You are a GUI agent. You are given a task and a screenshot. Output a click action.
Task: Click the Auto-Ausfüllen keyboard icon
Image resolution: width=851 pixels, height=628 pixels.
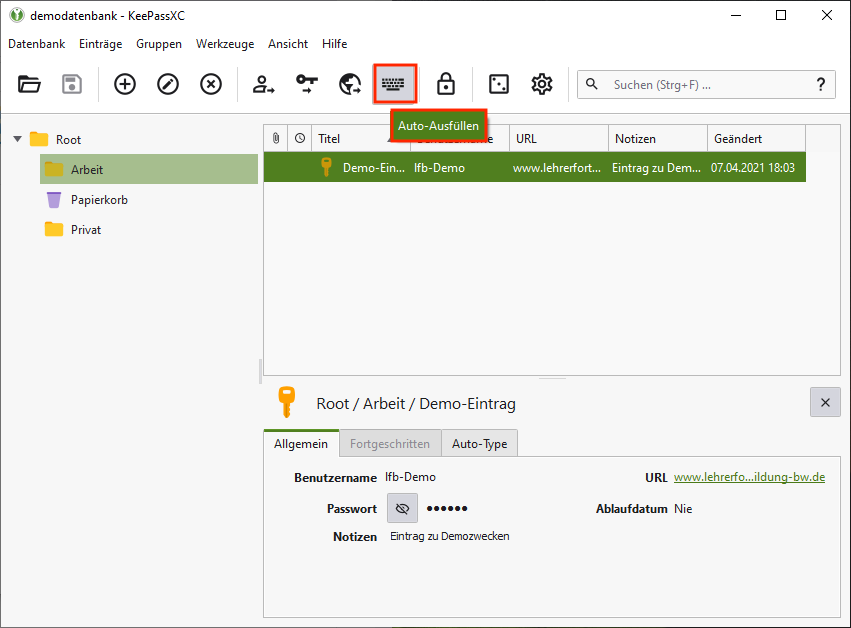click(x=395, y=84)
